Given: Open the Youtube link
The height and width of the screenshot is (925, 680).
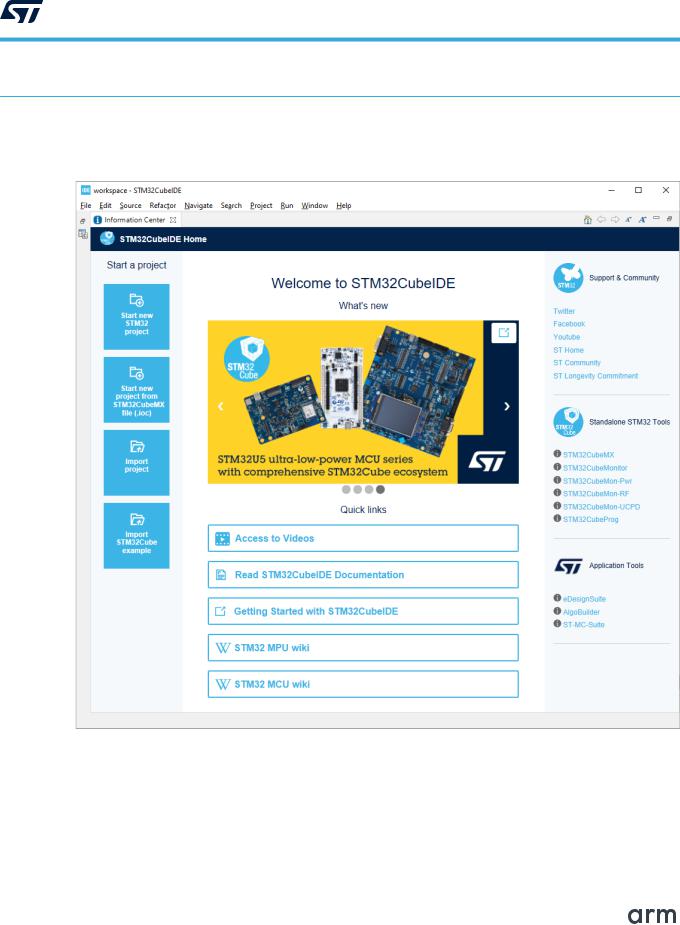Looking at the screenshot, I should (567, 337).
